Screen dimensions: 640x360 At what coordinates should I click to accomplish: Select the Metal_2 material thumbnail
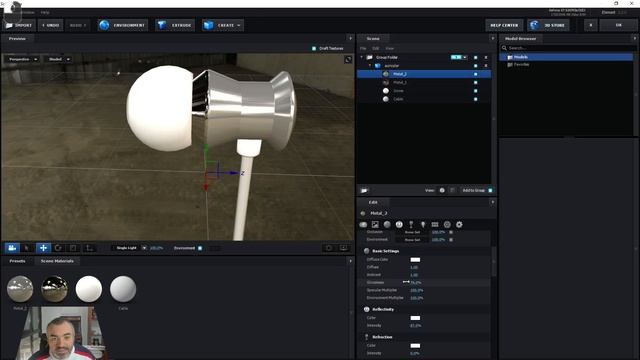pos(20,289)
